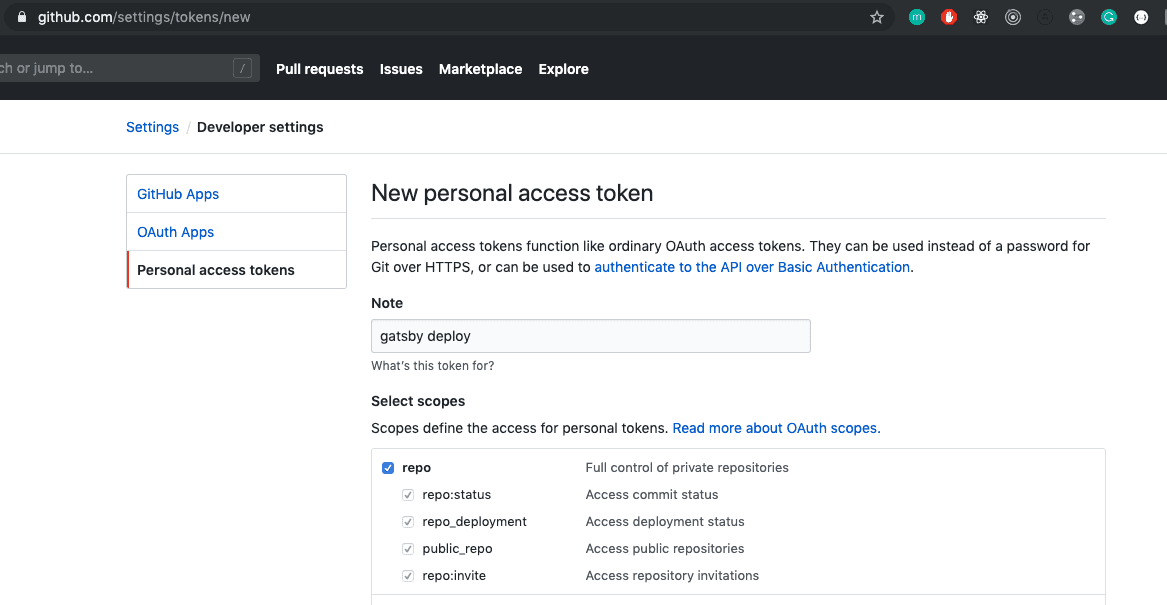
Task: Open the red stop-hand ad blocker extension
Action: pos(949,17)
